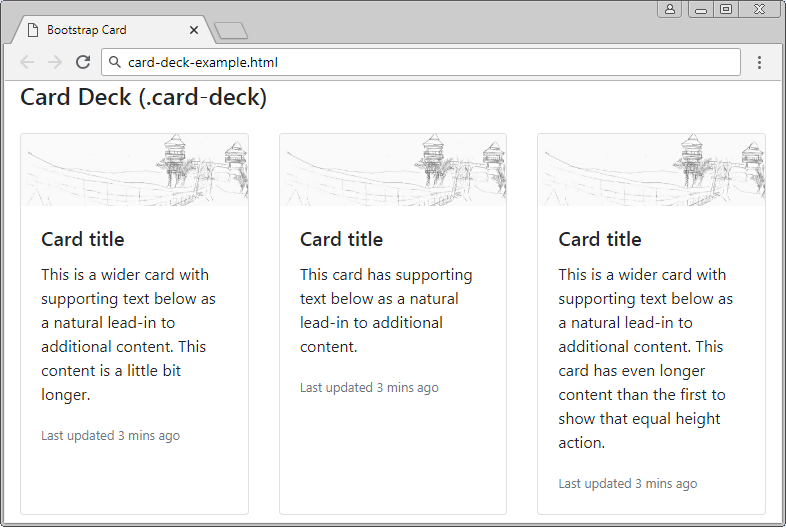Image resolution: width=786 pixels, height=528 pixels.
Task: Close the Bootstrap Card tab
Action: tap(193, 30)
